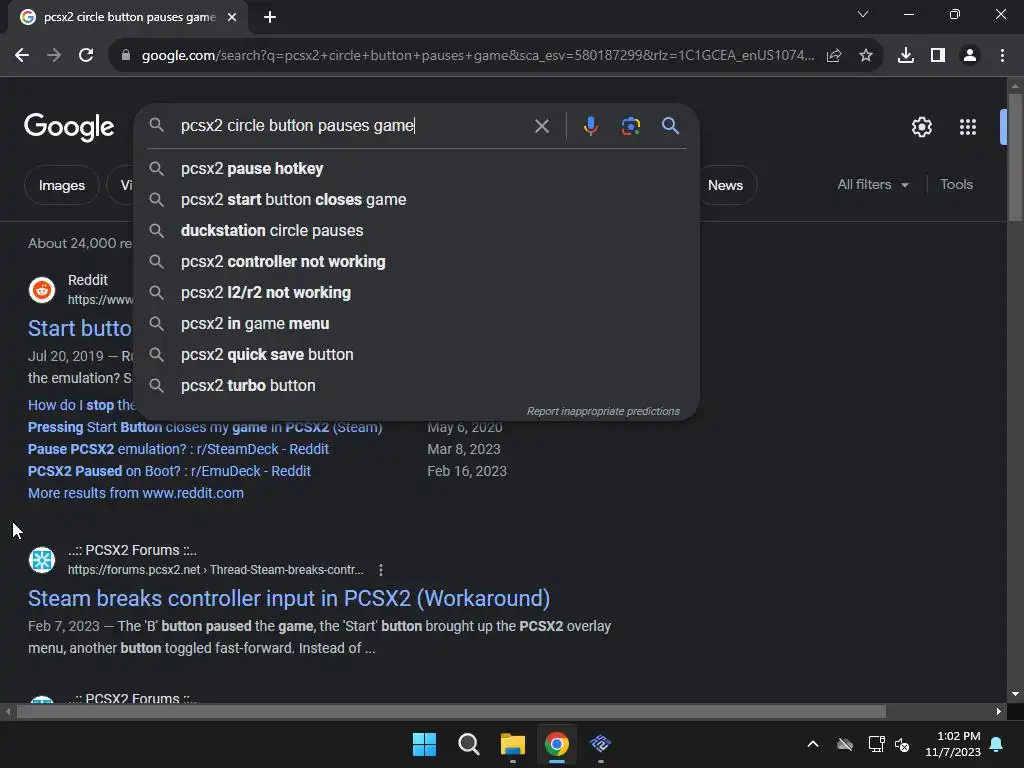1024x768 pixels.
Task: Open the share page icon in address bar
Action: 834,56
